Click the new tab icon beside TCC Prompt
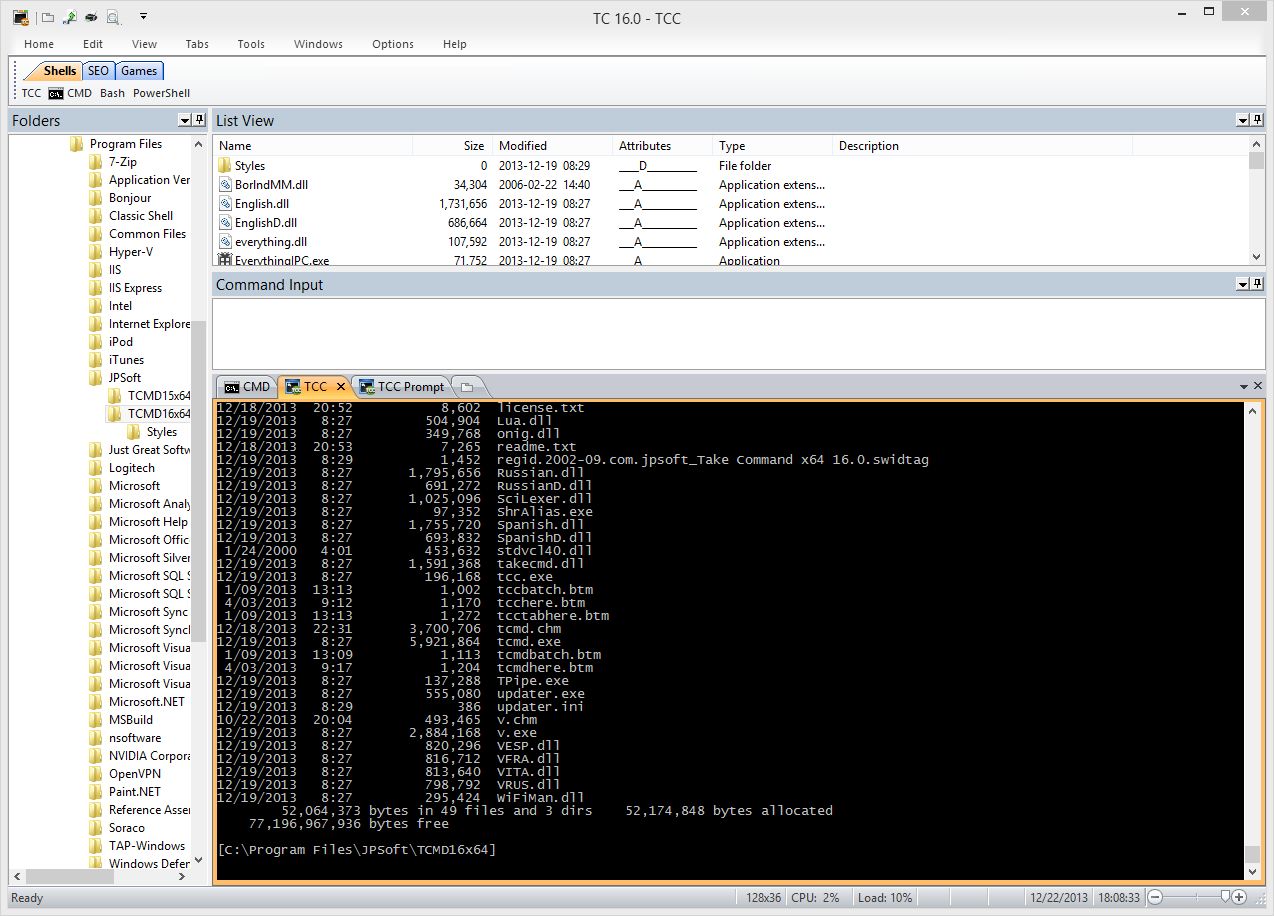This screenshot has width=1274, height=916. point(467,387)
